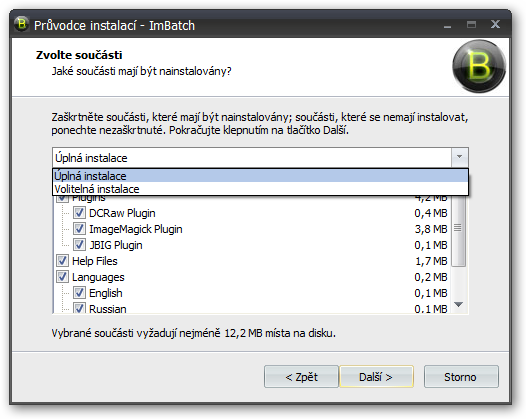This screenshot has width=526, height=419.
Task: Select the English tree label
Action: 106,293
